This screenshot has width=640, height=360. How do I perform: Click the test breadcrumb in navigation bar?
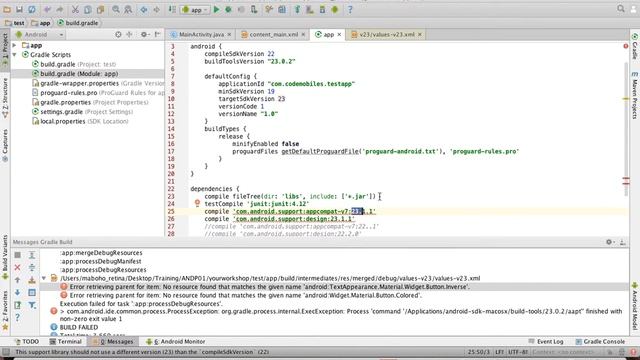click(x=15, y=23)
